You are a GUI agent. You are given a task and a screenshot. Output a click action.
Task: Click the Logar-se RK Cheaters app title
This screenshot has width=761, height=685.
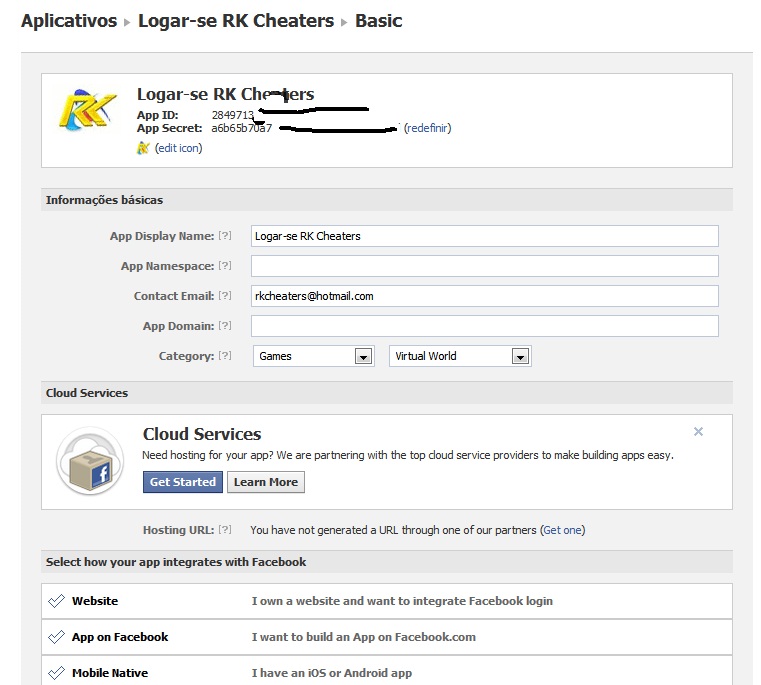coord(226,94)
